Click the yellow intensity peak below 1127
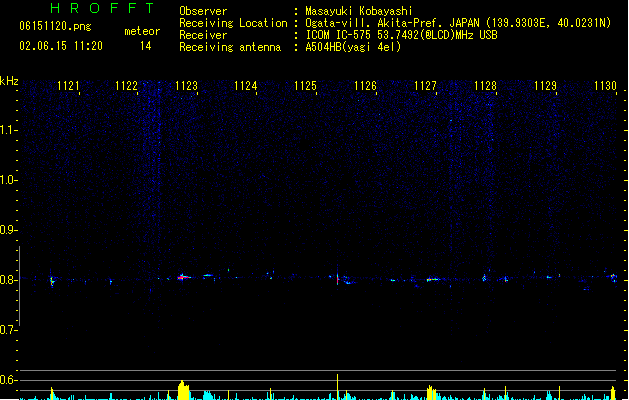Screen dimensions: 629x400 click(431, 392)
